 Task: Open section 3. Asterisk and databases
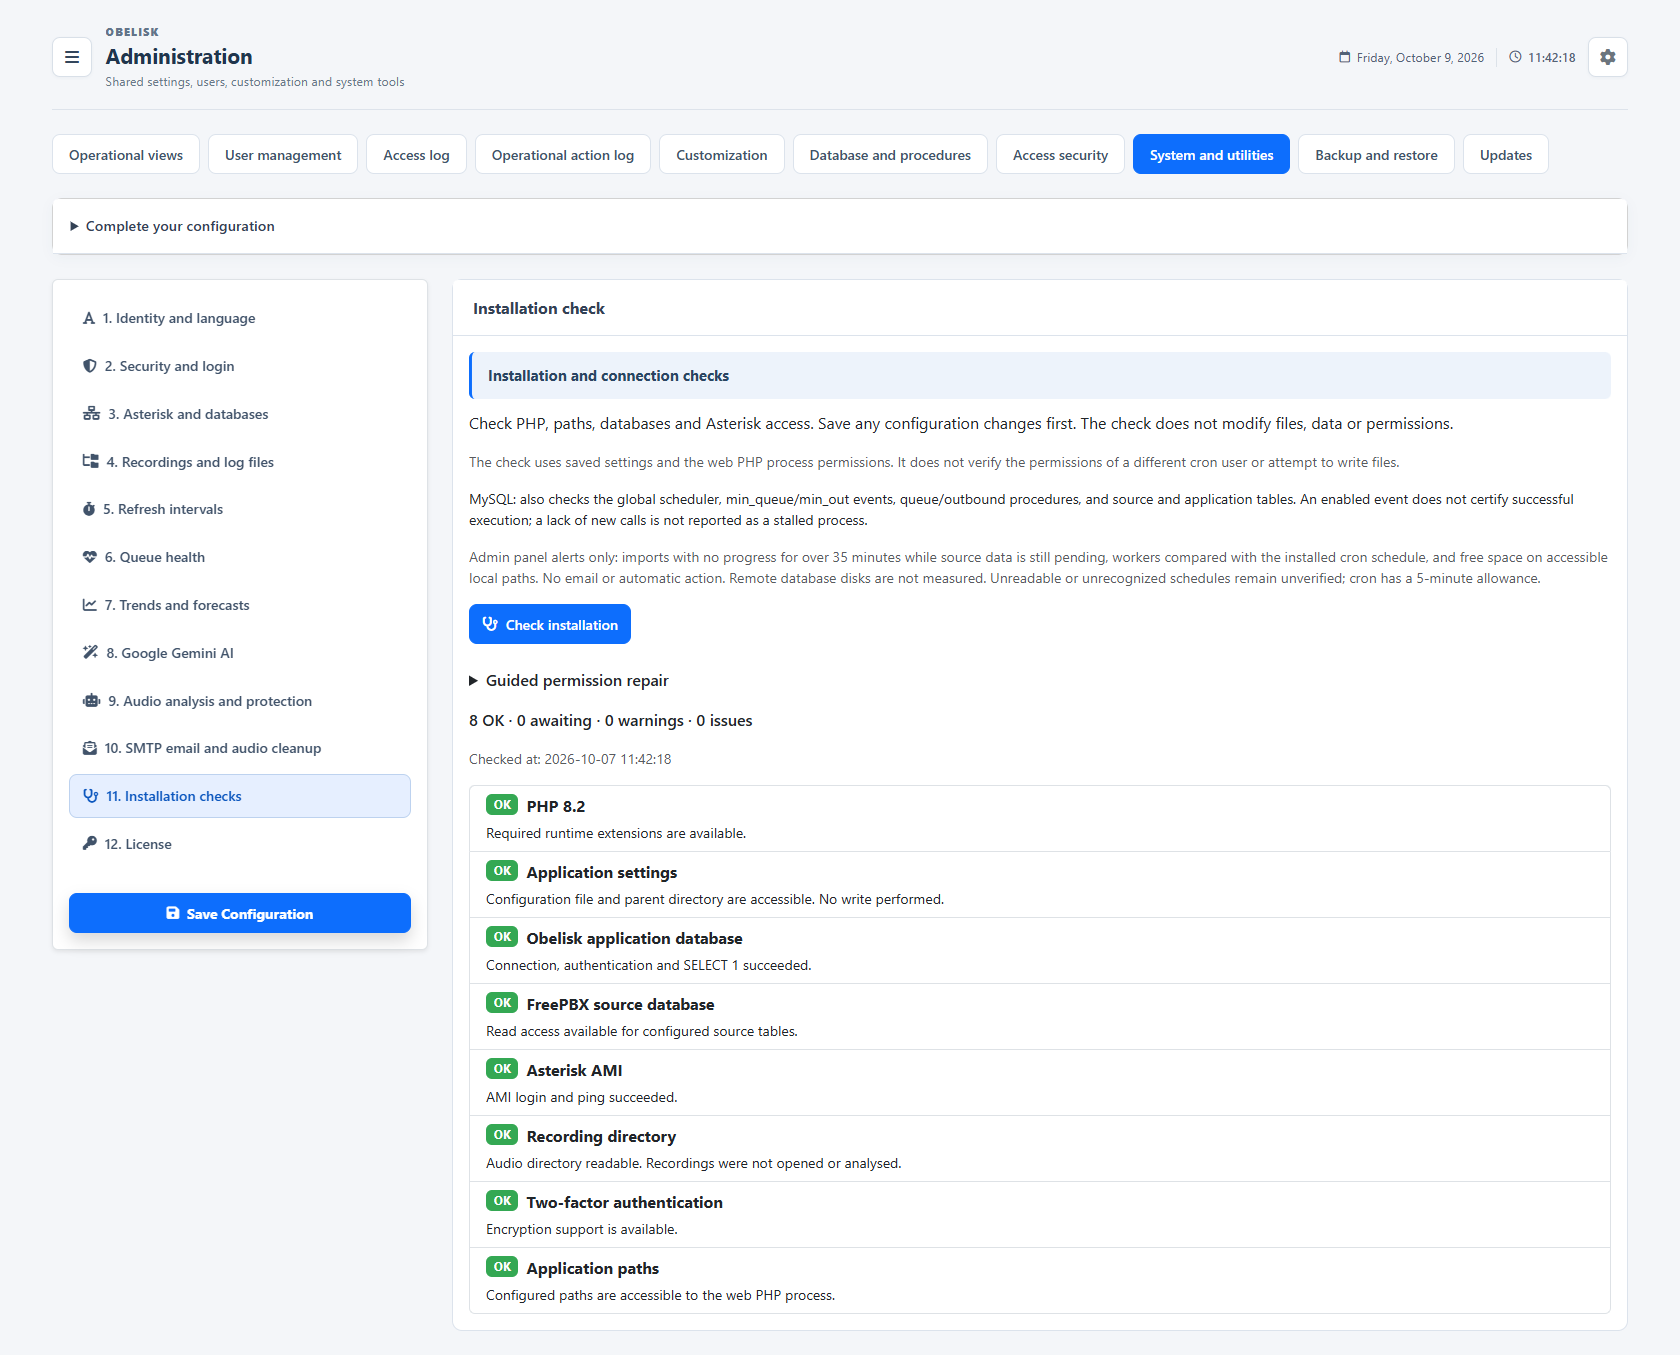[x=240, y=414]
